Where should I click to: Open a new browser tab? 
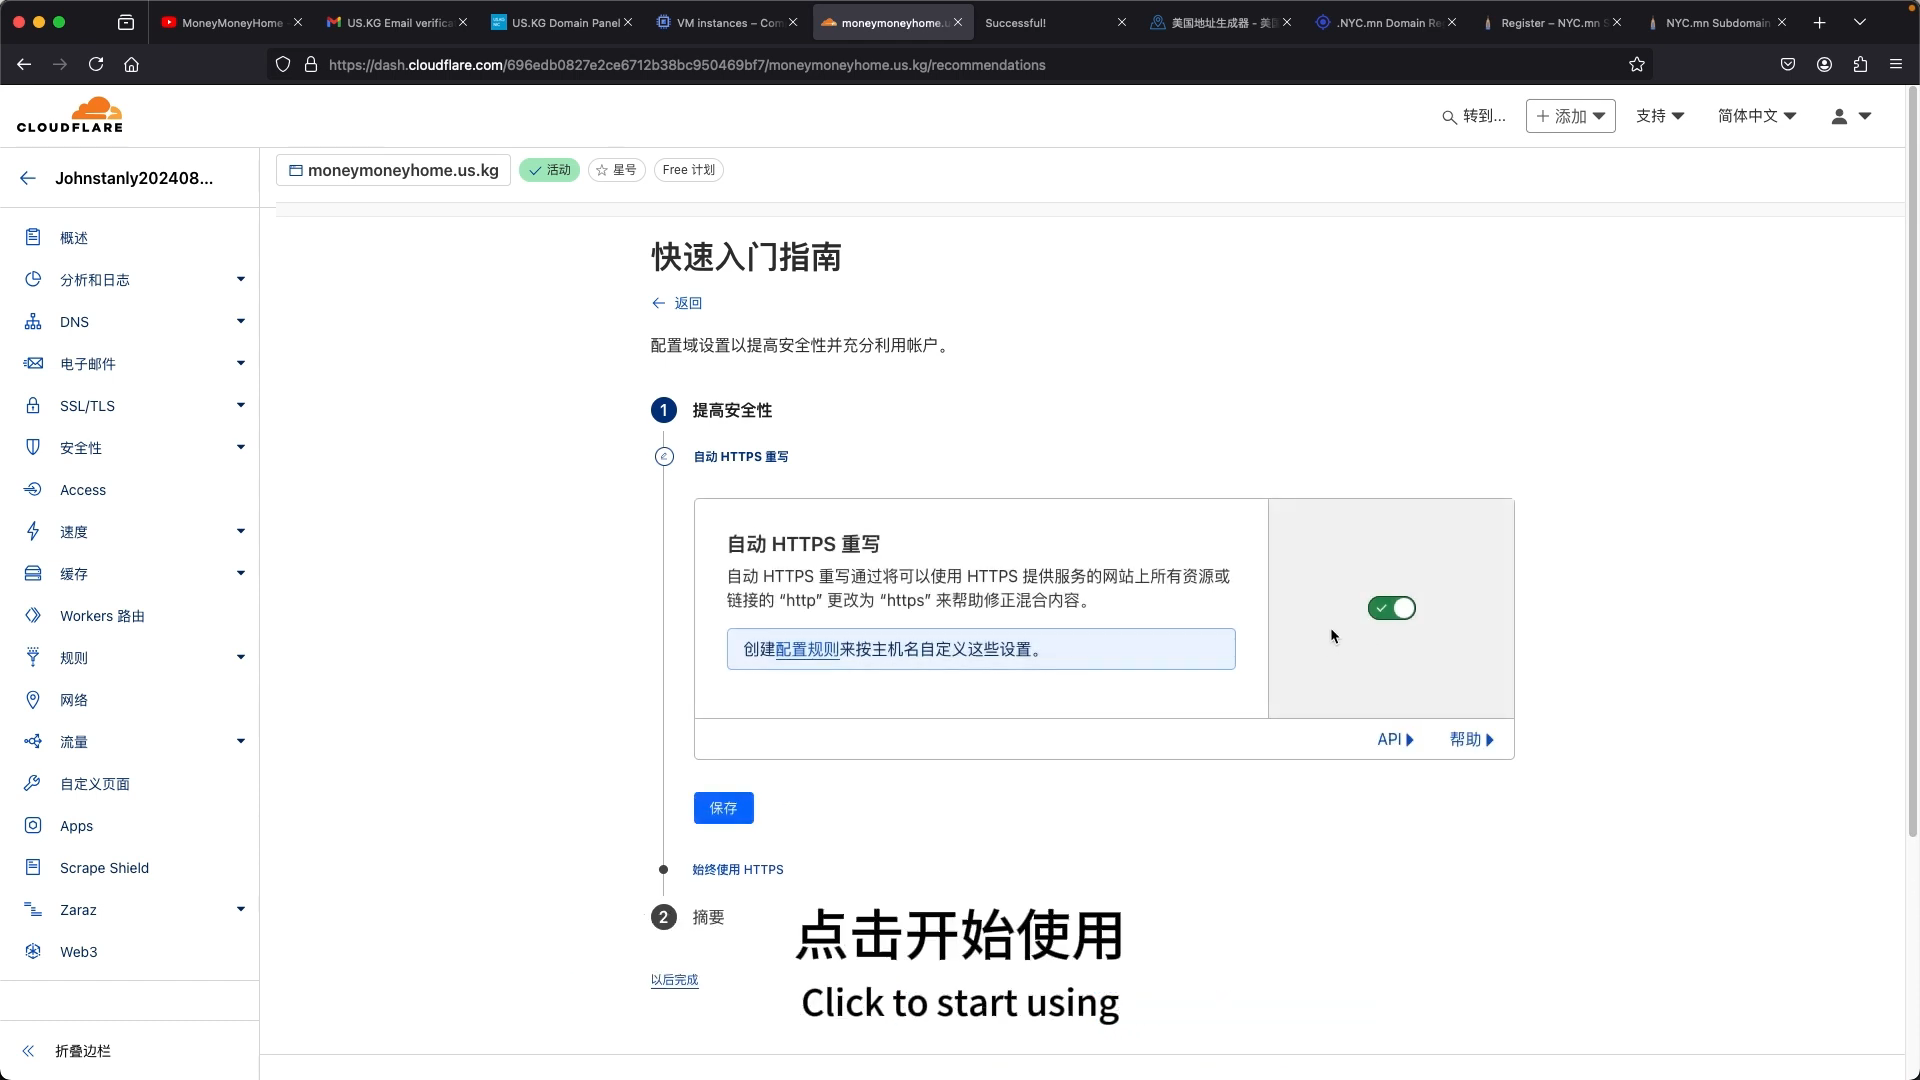tap(1819, 22)
